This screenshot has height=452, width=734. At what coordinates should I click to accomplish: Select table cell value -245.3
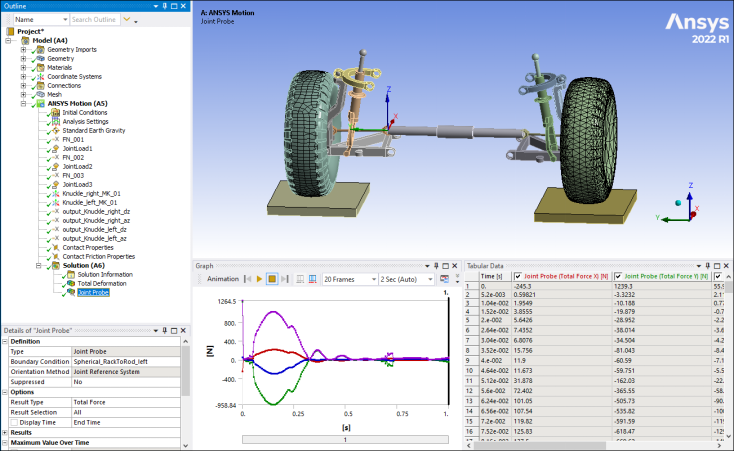click(x=562, y=286)
